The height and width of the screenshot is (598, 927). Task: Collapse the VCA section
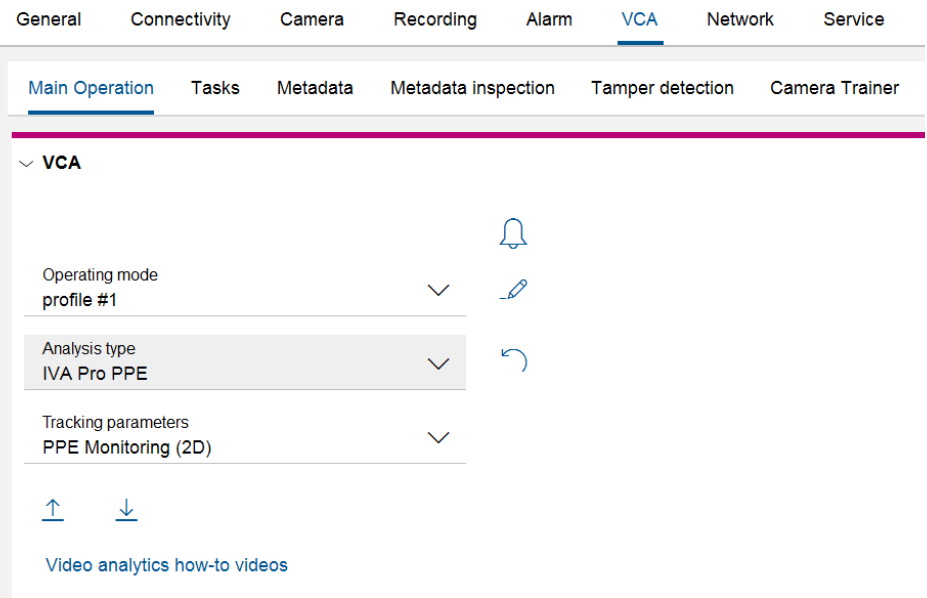(26, 163)
